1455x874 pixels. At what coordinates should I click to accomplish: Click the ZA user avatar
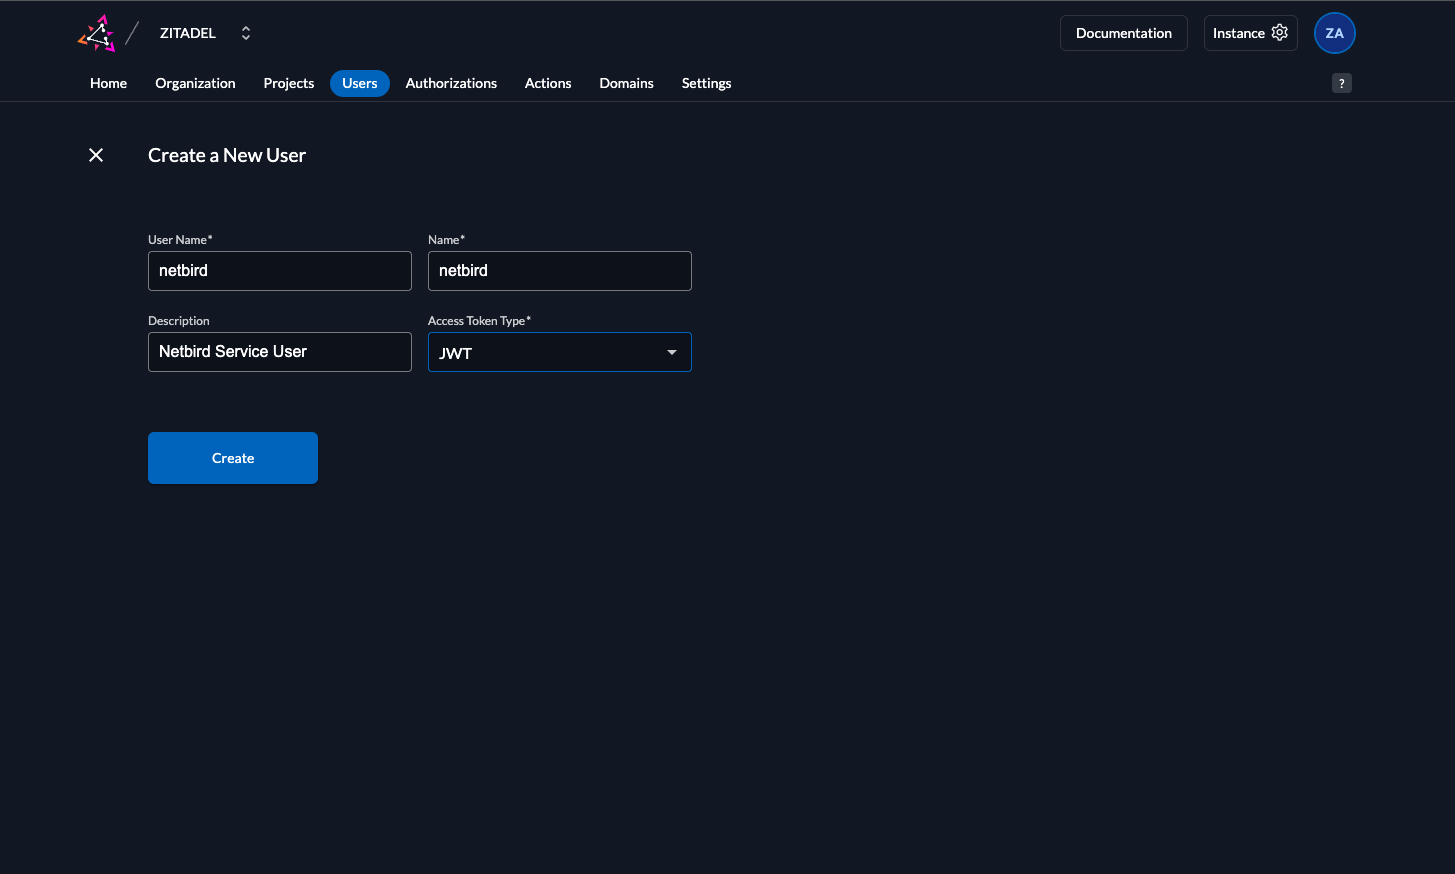(1334, 33)
